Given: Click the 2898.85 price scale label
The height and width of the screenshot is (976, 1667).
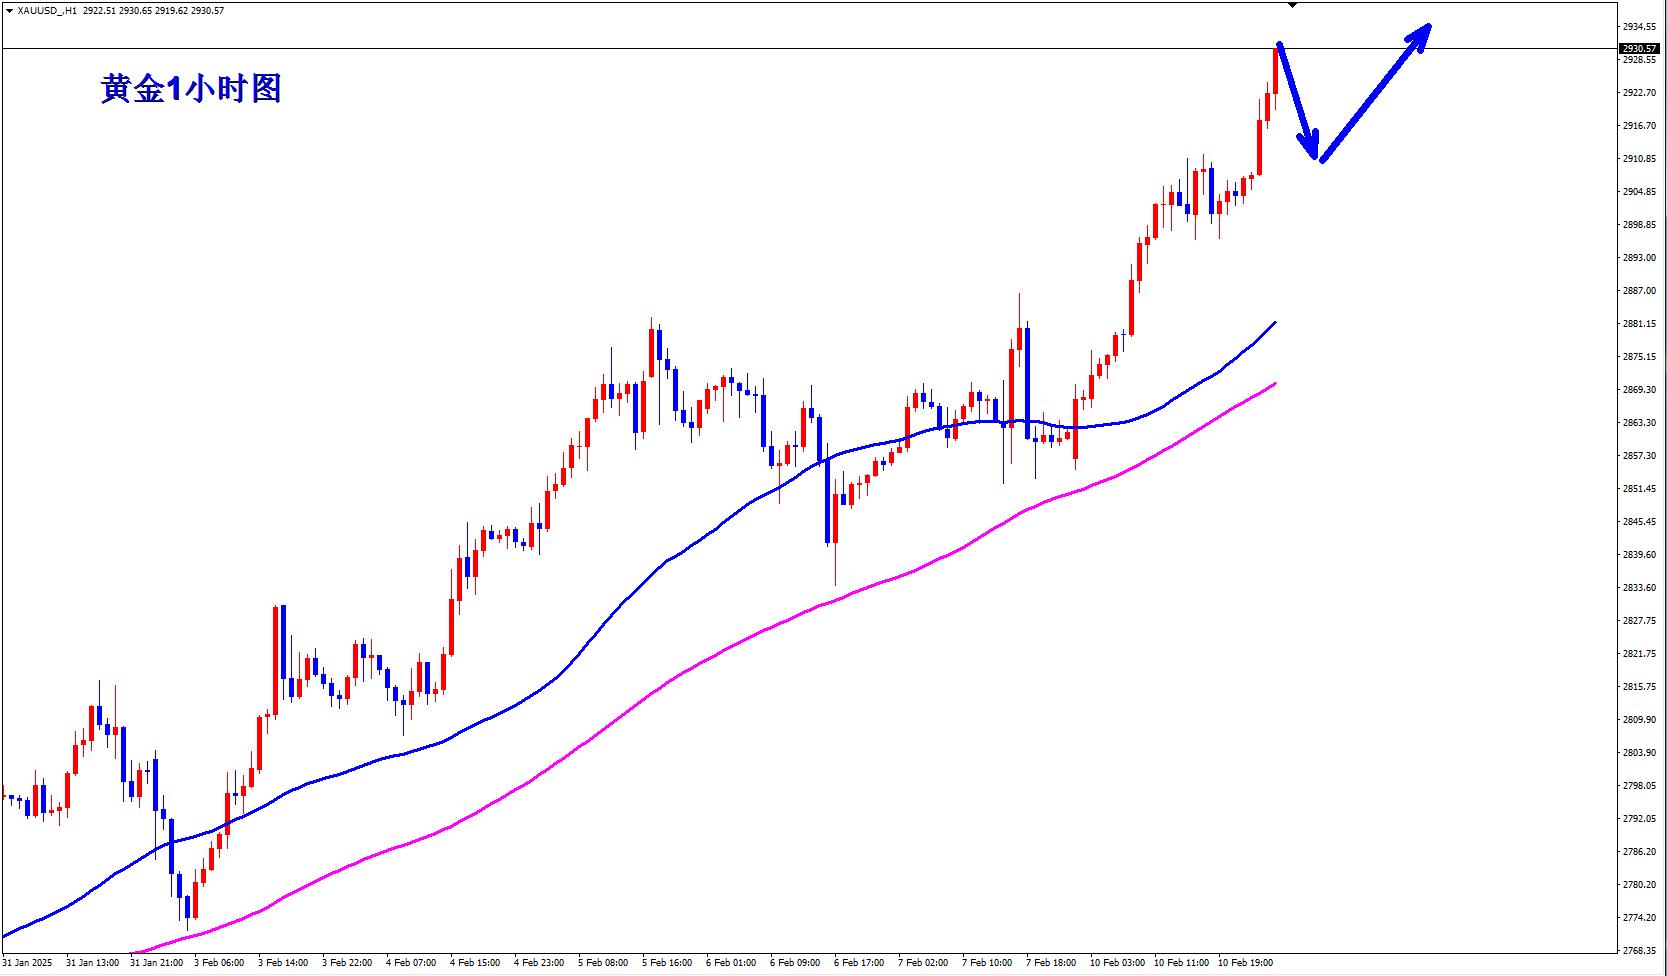Looking at the screenshot, I should [x=1639, y=224].
